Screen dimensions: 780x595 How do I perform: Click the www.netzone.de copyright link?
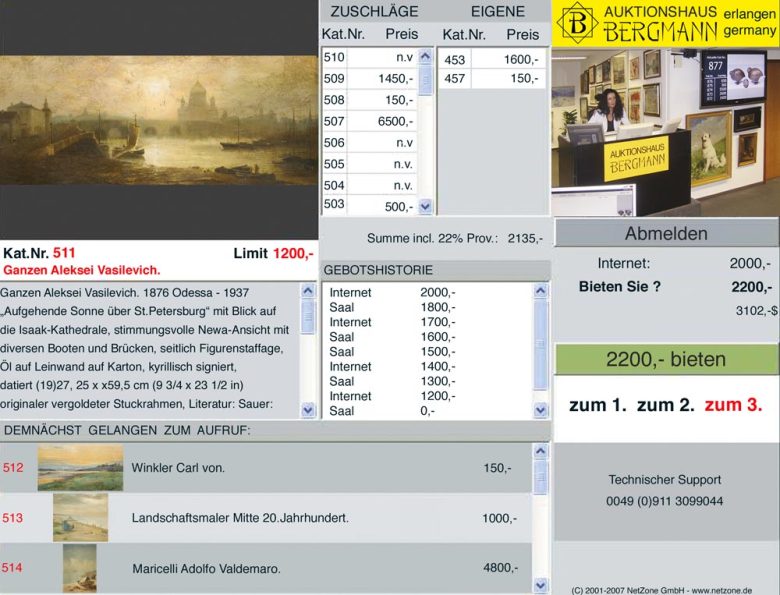[x=721, y=591]
